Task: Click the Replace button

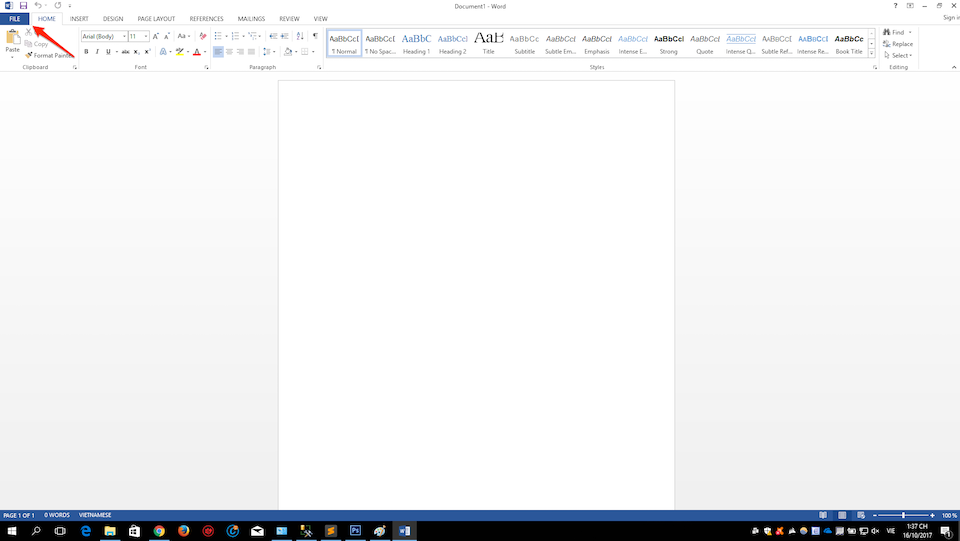Action: pos(898,43)
